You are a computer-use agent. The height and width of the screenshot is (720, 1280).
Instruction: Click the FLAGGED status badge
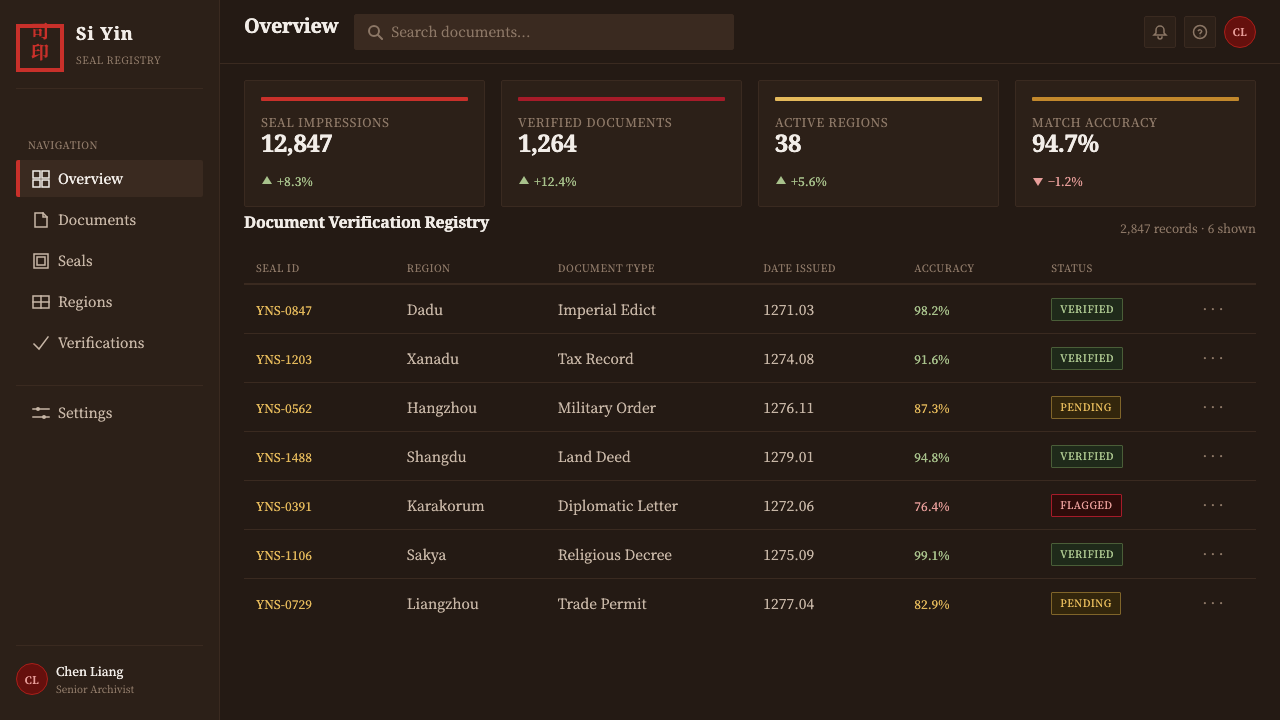coord(1086,506)
